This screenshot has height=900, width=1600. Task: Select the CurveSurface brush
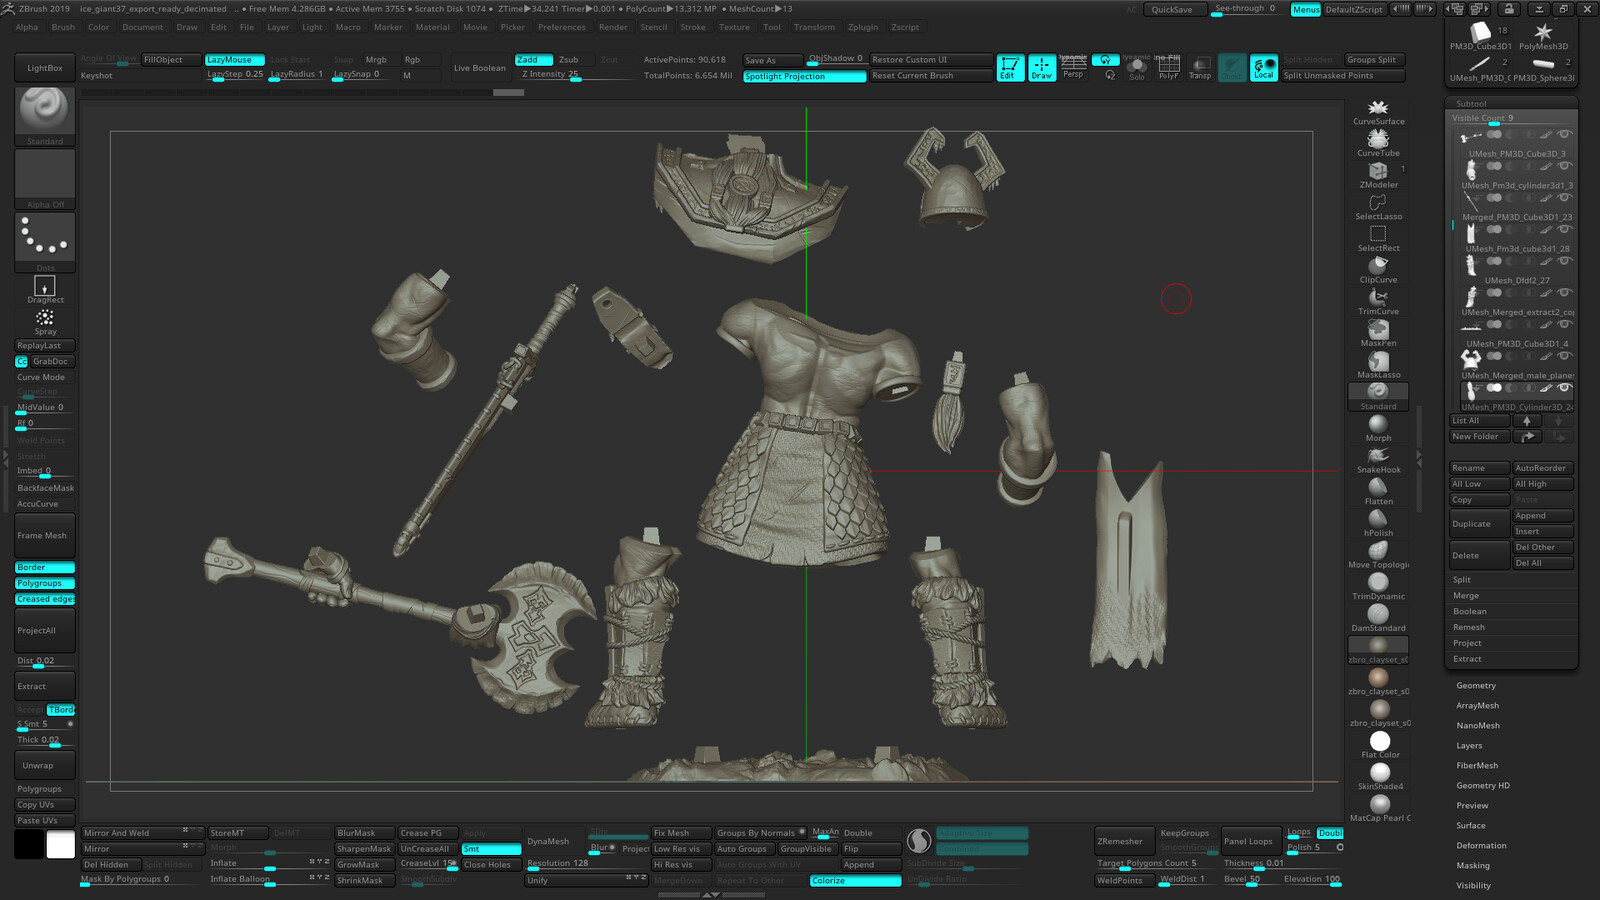[x=1378, y=111]
